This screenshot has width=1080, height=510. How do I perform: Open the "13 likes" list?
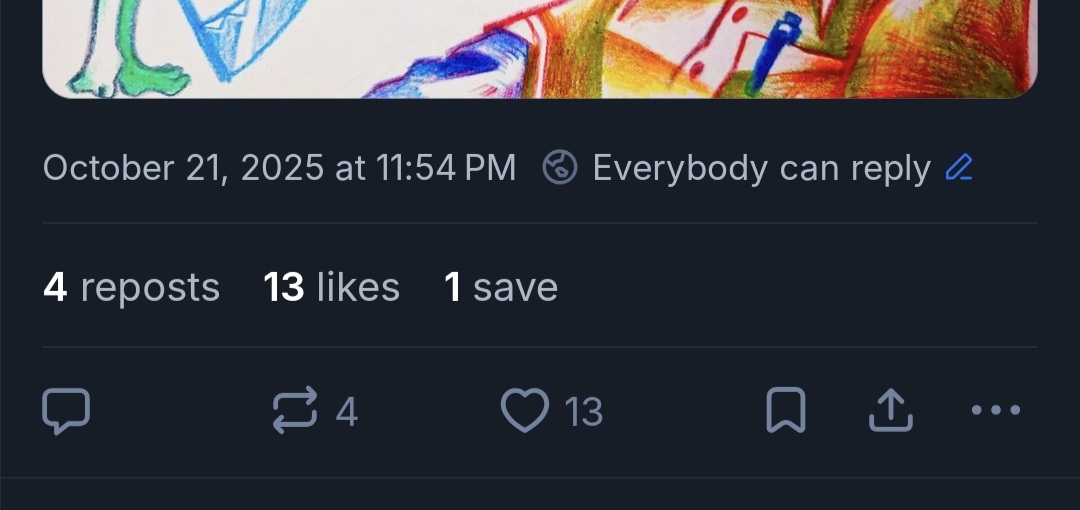[331, 288]
